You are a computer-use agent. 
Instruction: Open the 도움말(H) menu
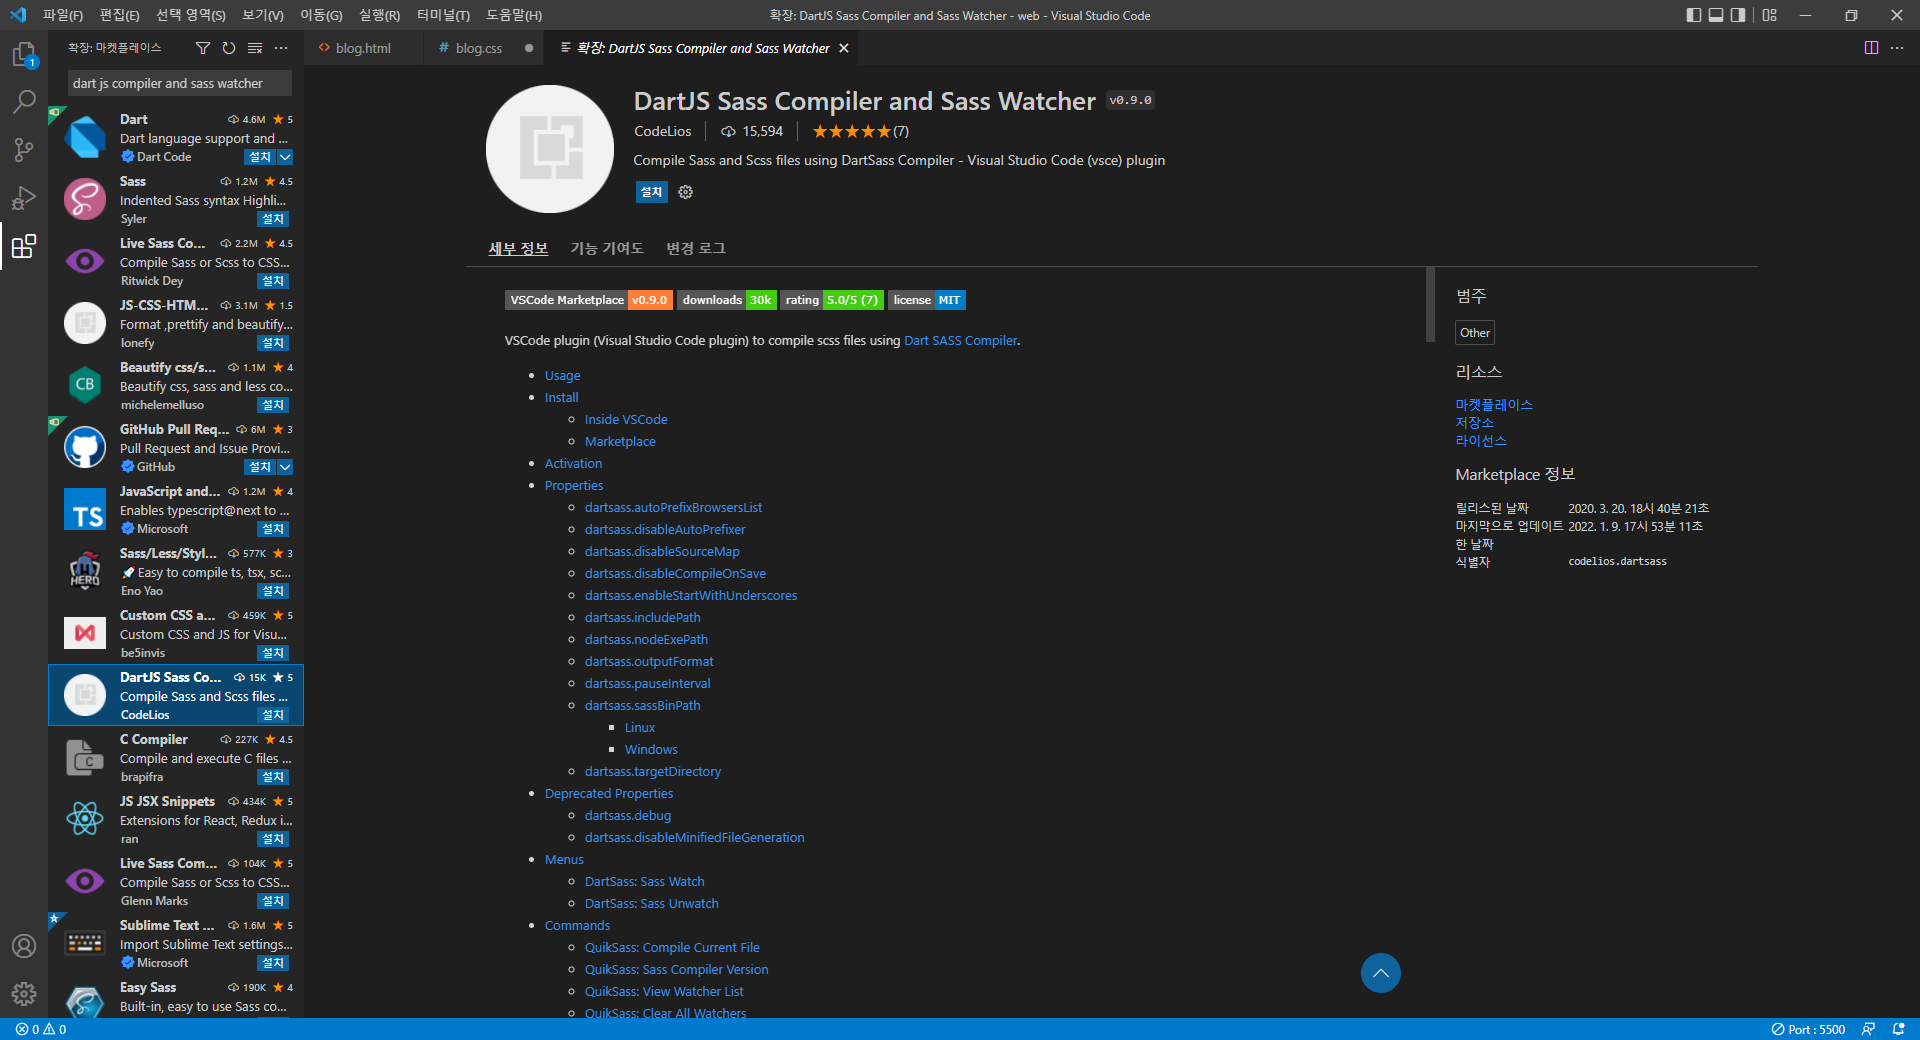pyautogui.click(x=513, y=15)
